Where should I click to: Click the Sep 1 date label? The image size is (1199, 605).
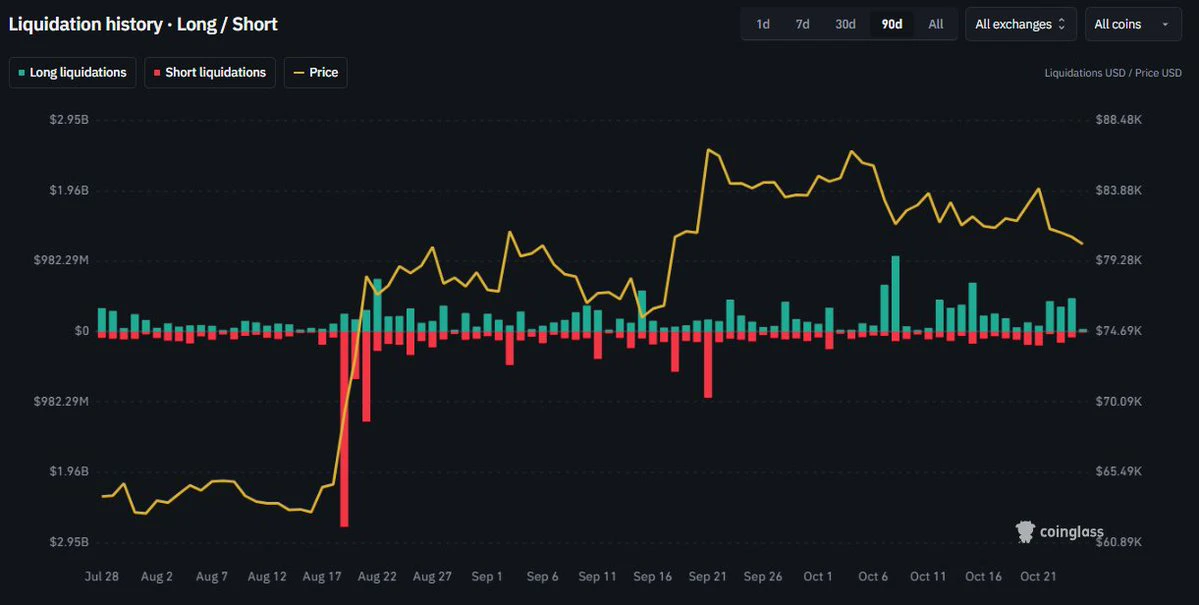point(487,577)
